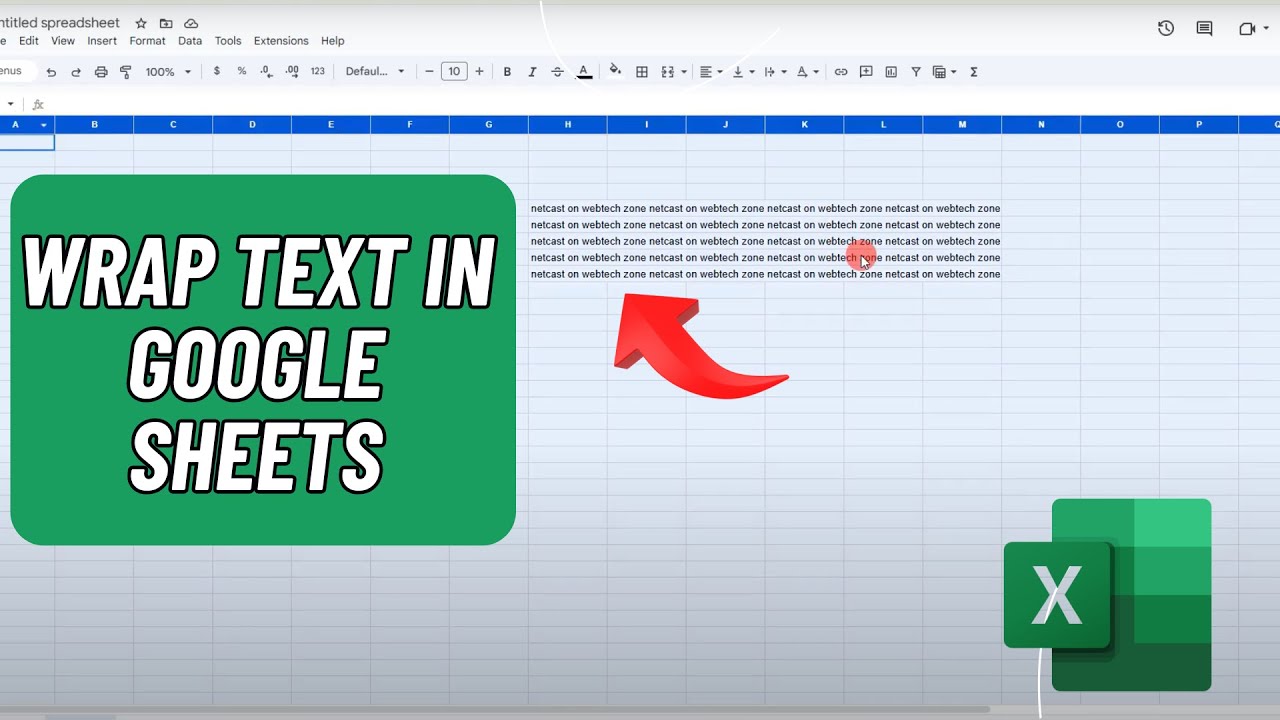The image size is (1280, 720).
Task: Toggle bold formatting
Action: 507,72
